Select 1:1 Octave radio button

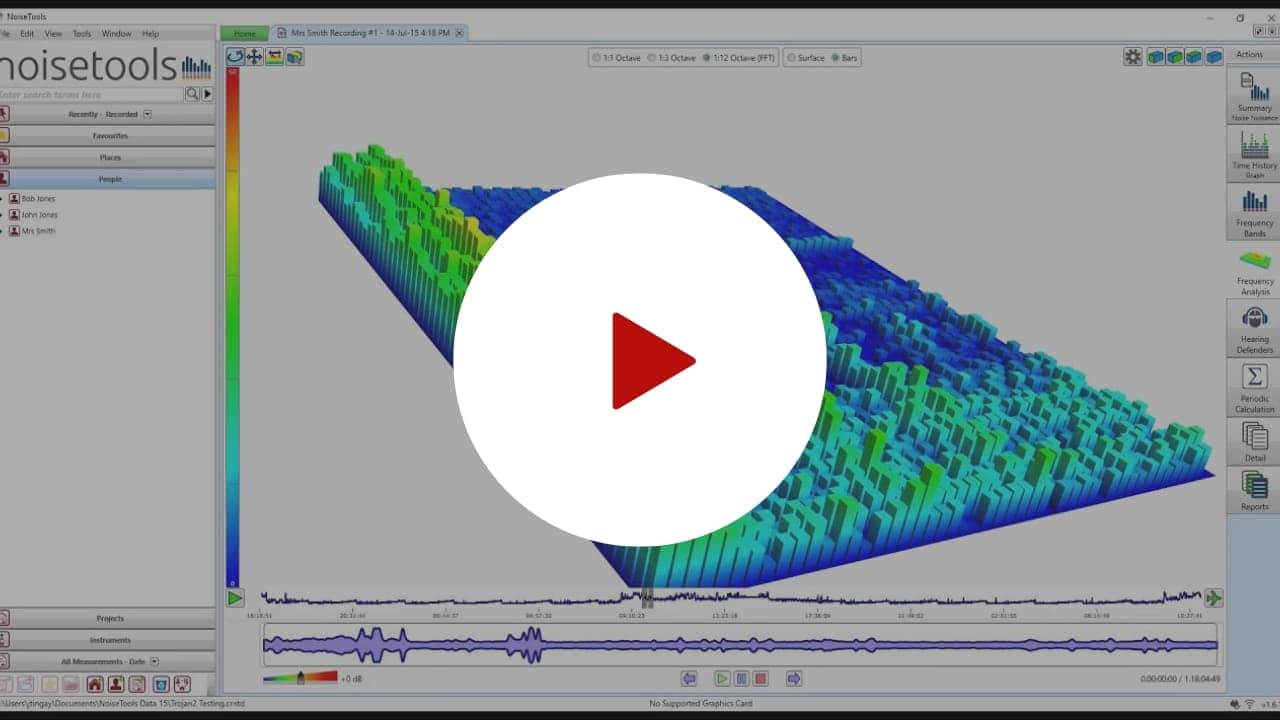[x=597, y=58]
